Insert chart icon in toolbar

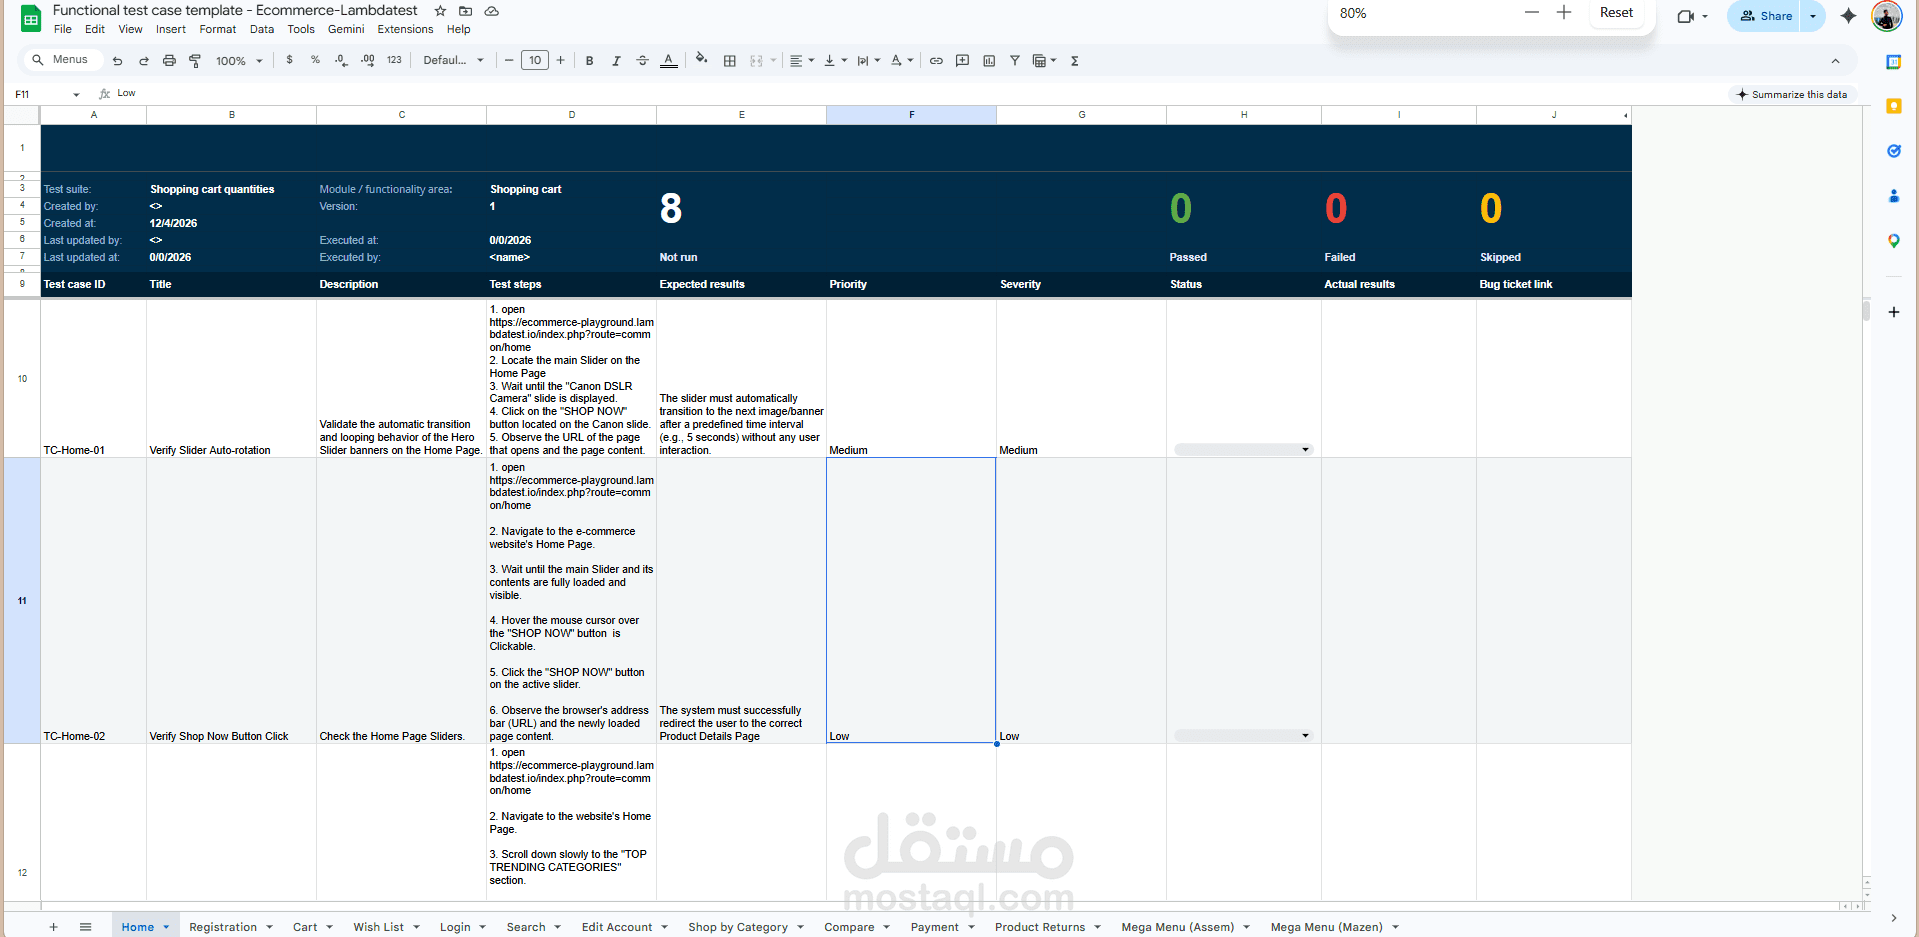pos(989,61)
